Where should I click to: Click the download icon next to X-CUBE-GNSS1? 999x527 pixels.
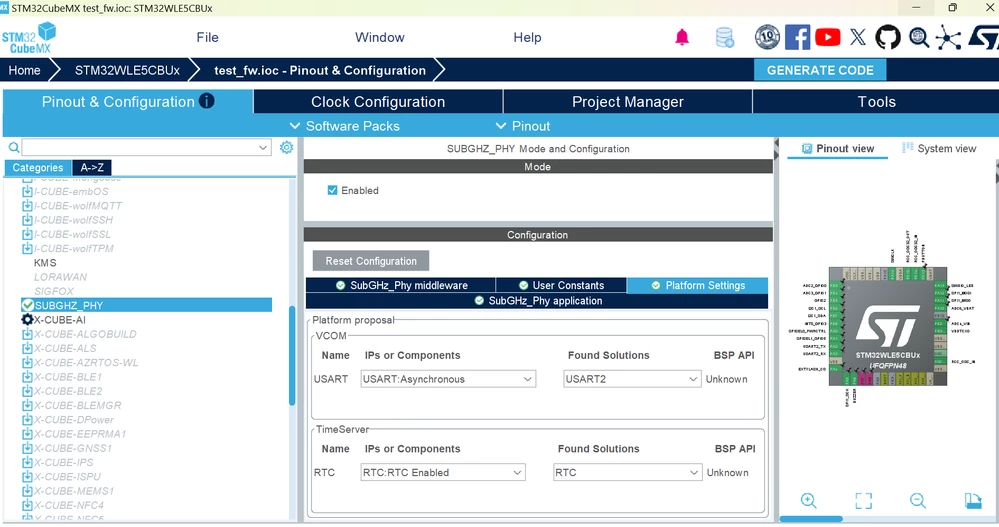tap(27, 448)
